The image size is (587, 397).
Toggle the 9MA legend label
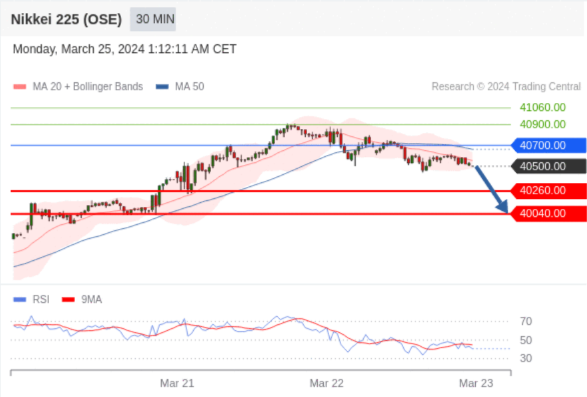[92, 299]
